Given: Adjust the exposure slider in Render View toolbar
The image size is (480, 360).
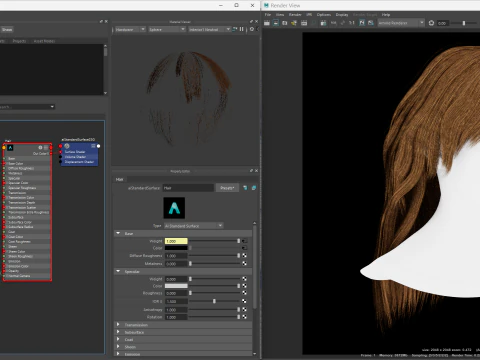Looking at the screenshot, I should [x=464, y=23].
